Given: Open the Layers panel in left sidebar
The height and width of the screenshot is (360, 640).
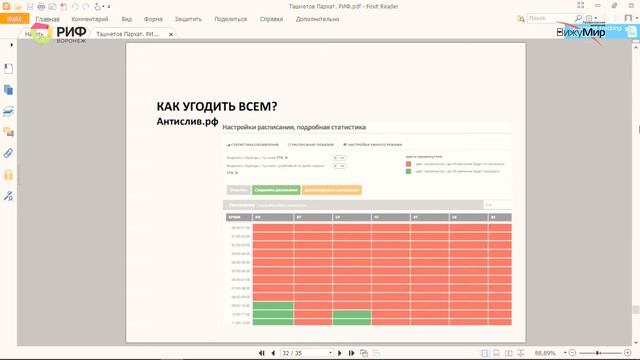Looking at the screenshot, I should click(9, 111).
